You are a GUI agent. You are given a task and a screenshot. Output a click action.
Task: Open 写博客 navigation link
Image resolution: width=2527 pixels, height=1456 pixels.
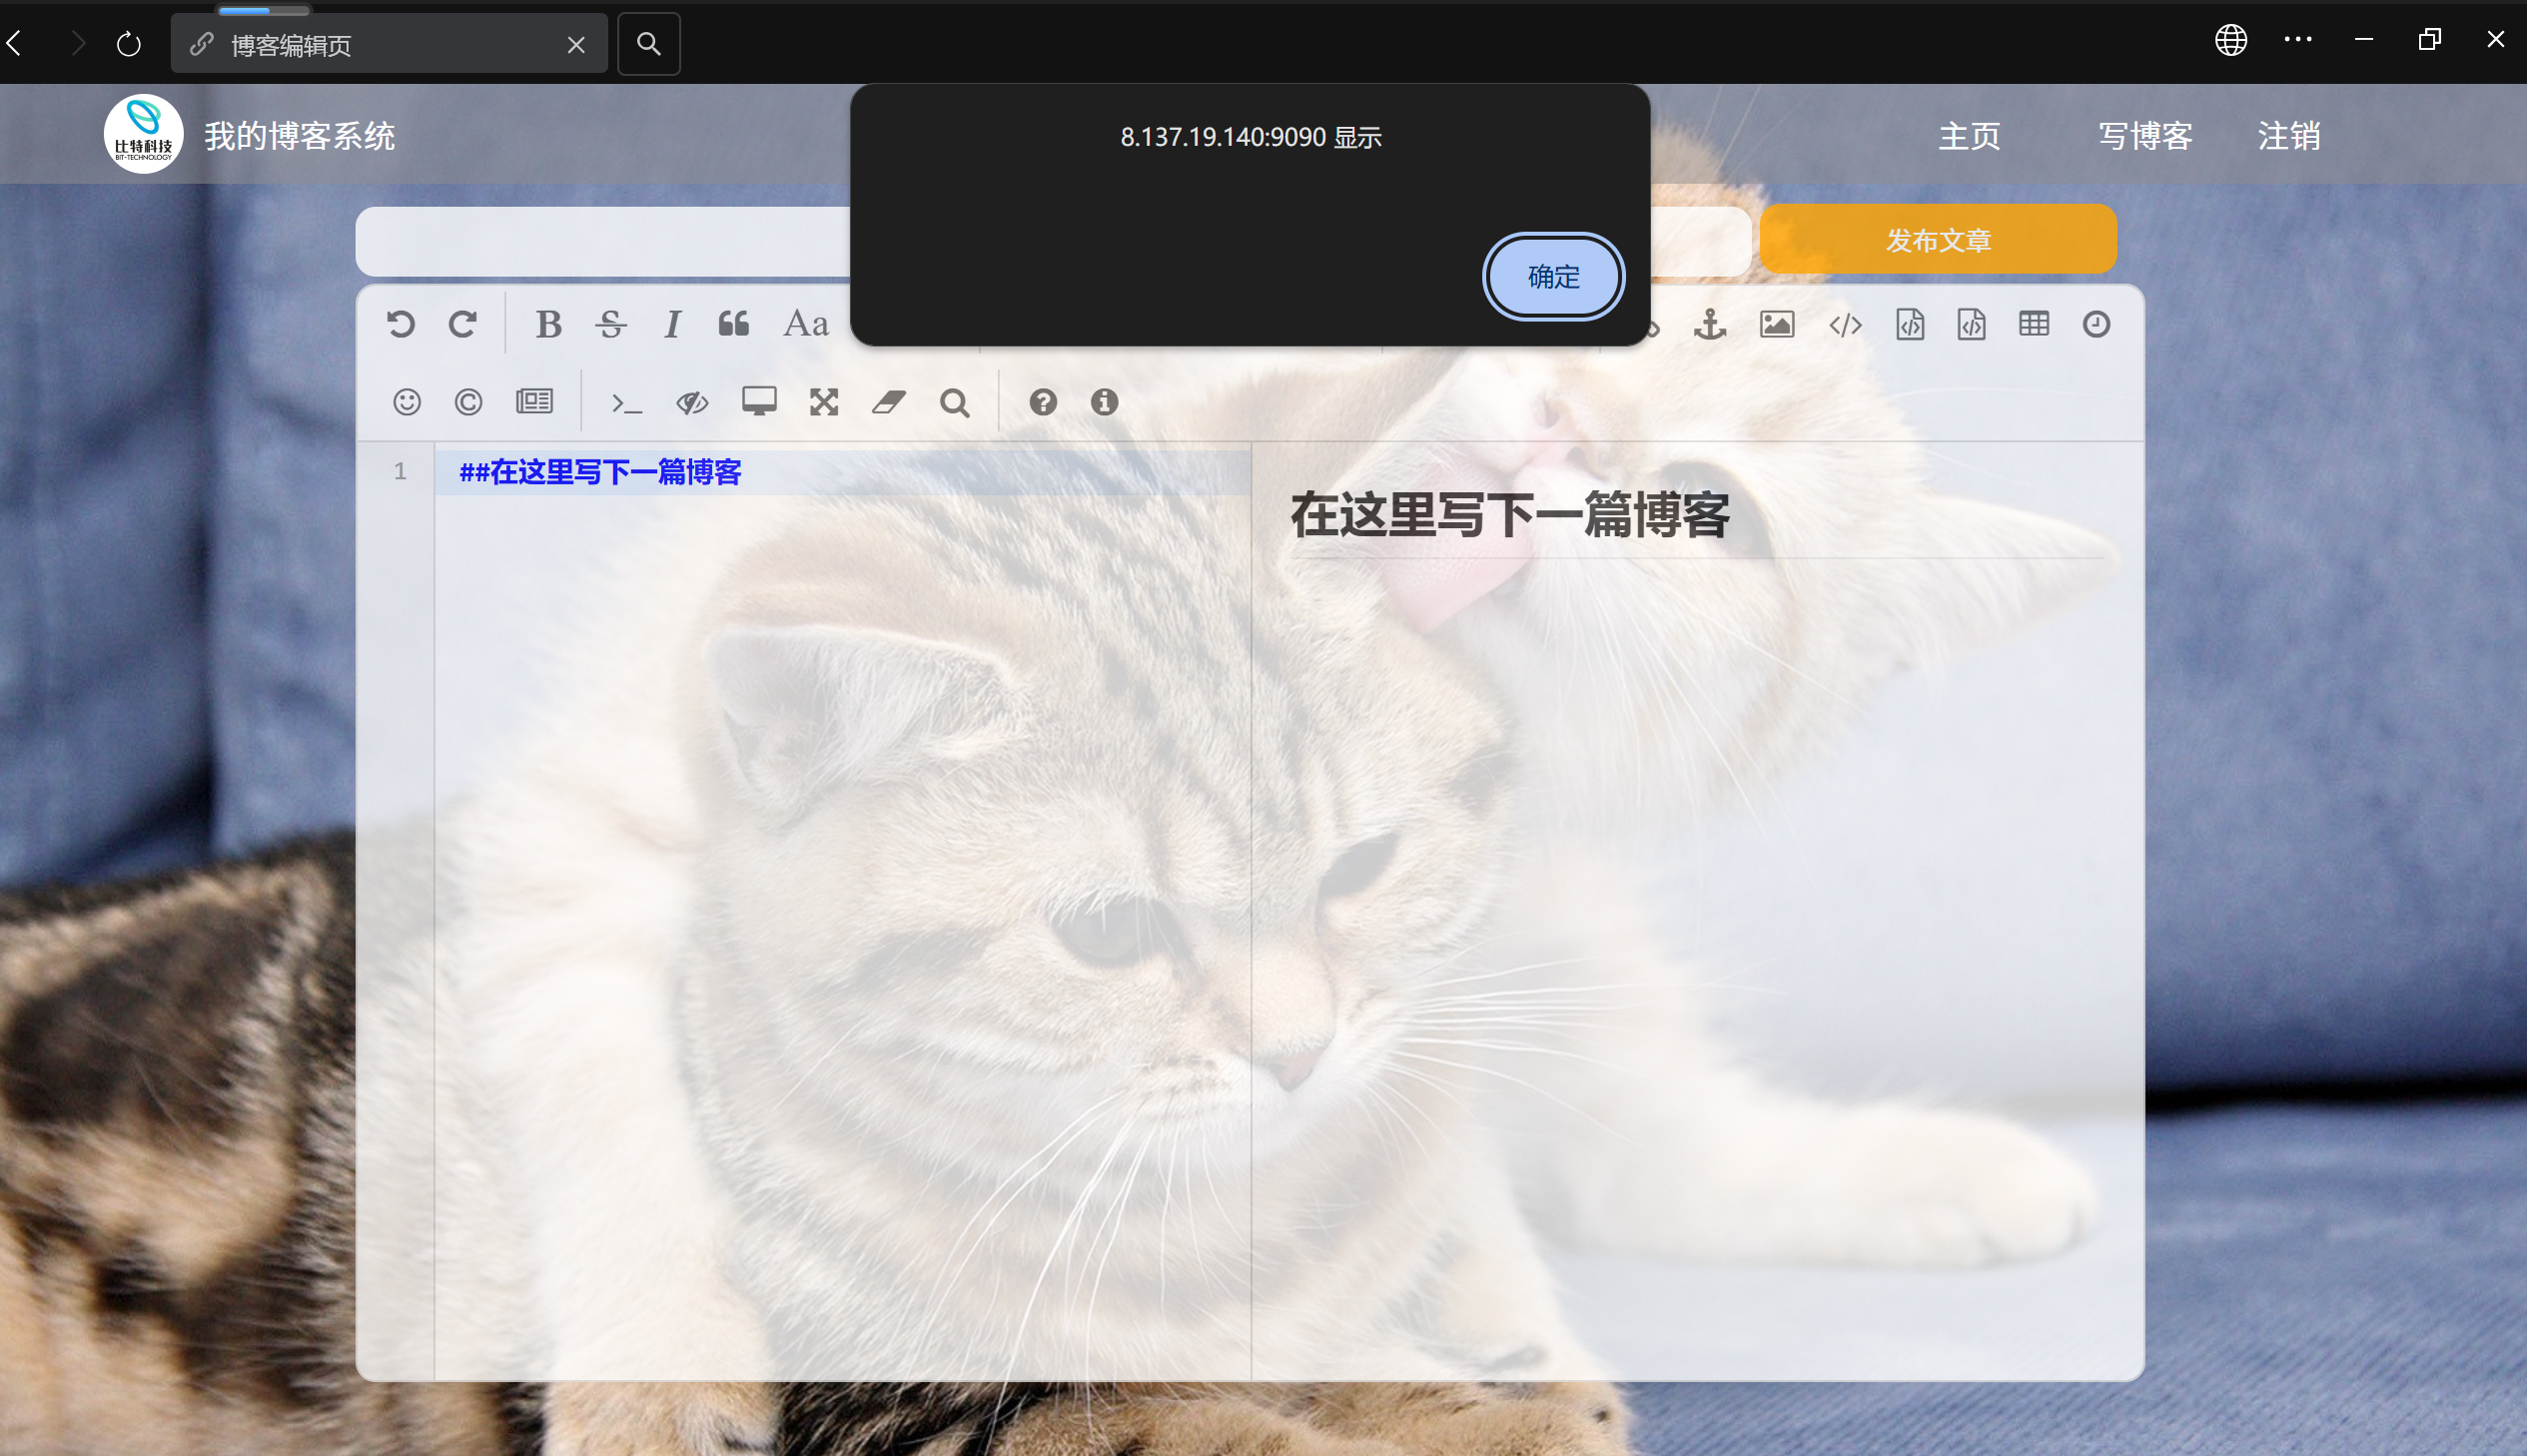(x=2145, y=136)
